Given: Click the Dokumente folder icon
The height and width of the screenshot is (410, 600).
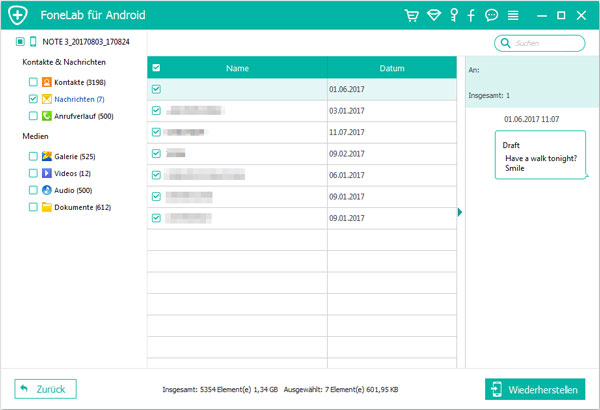Looking at the screenshot, I should coord(47,207).
